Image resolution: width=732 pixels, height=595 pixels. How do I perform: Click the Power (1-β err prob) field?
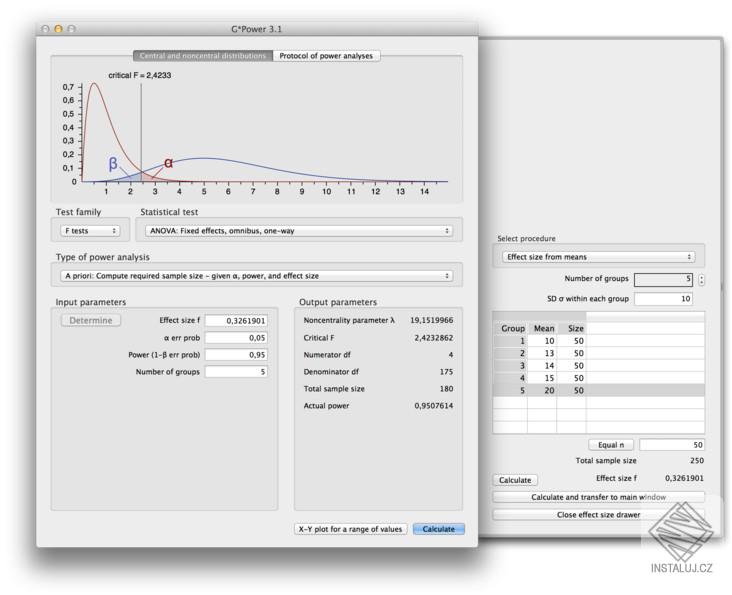(236, 355)
